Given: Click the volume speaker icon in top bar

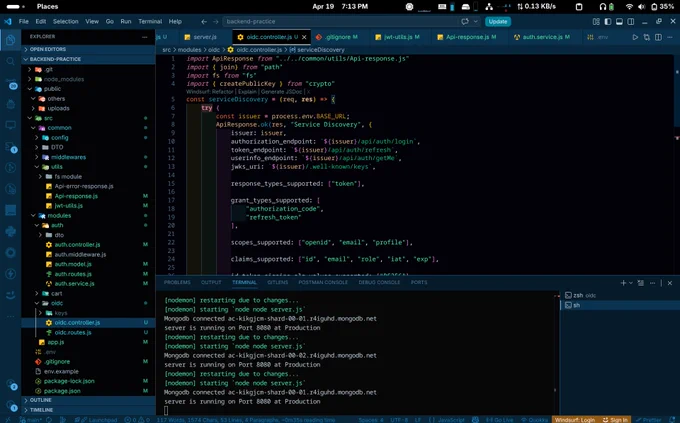Looking at the screenshot, I should 642,7.
